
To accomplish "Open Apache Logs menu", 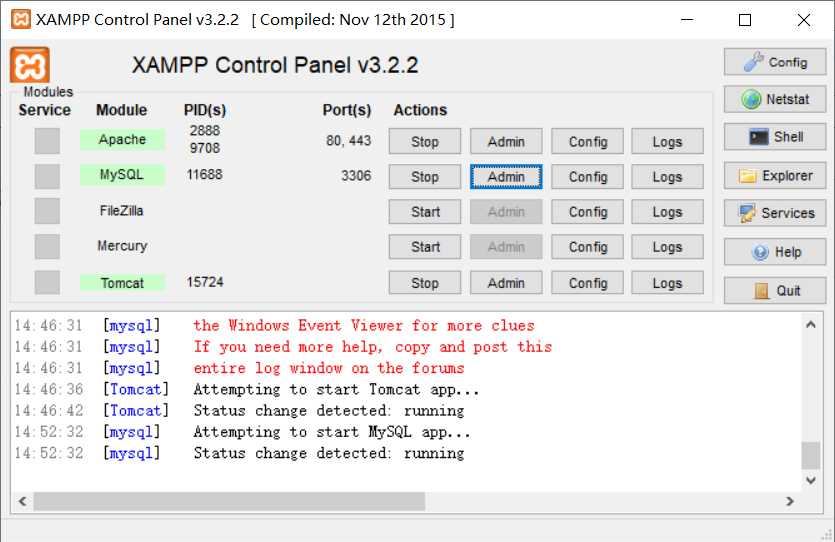I will (667, 141).
